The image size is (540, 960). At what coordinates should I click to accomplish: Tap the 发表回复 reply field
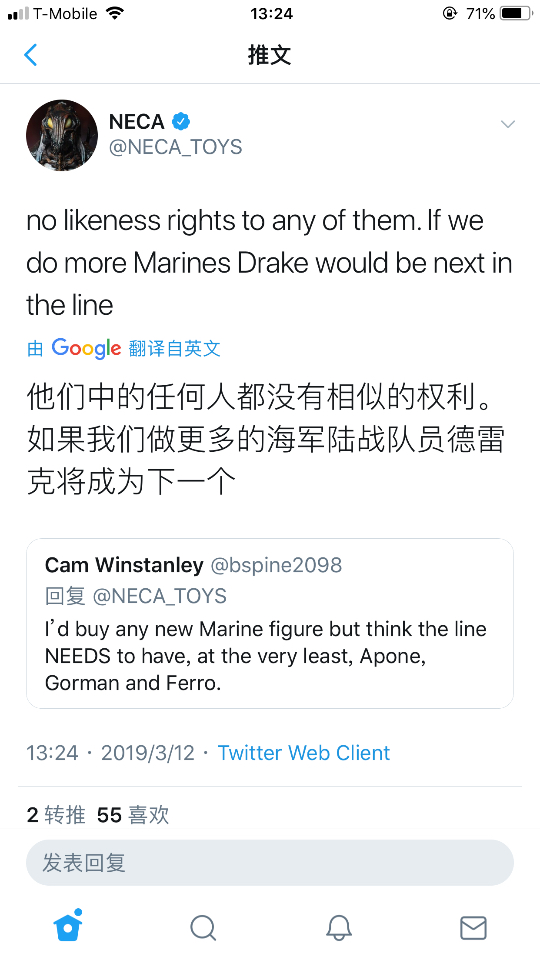pyautogui.click(x=269, y=863)
